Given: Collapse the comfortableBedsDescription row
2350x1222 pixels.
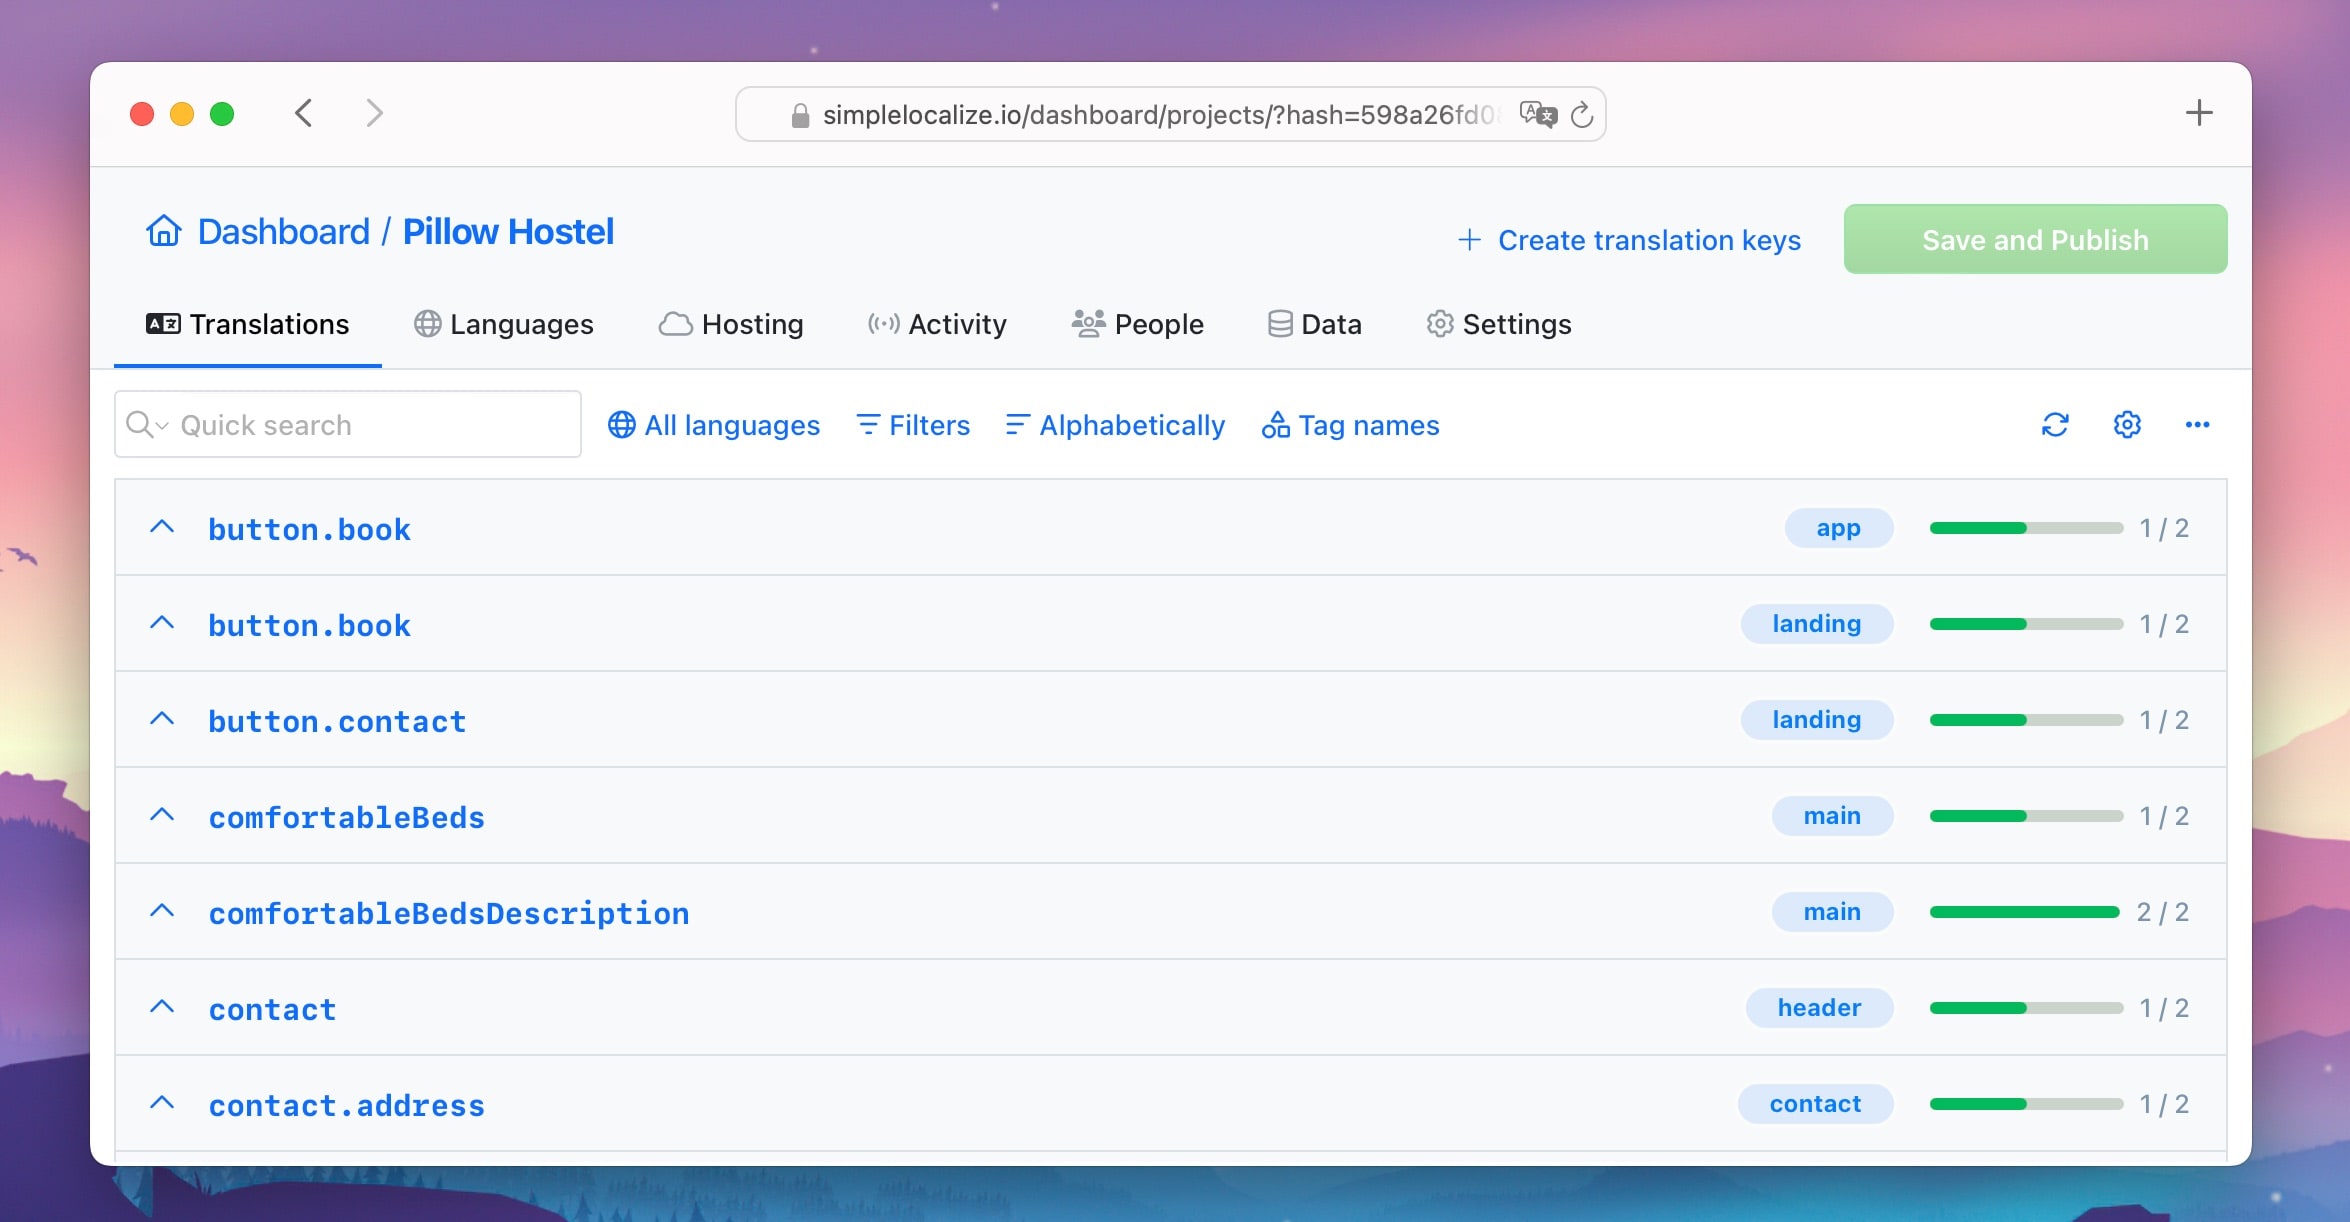Looking at the screenshot, I should pyautogui.click(x=162, y=911).
